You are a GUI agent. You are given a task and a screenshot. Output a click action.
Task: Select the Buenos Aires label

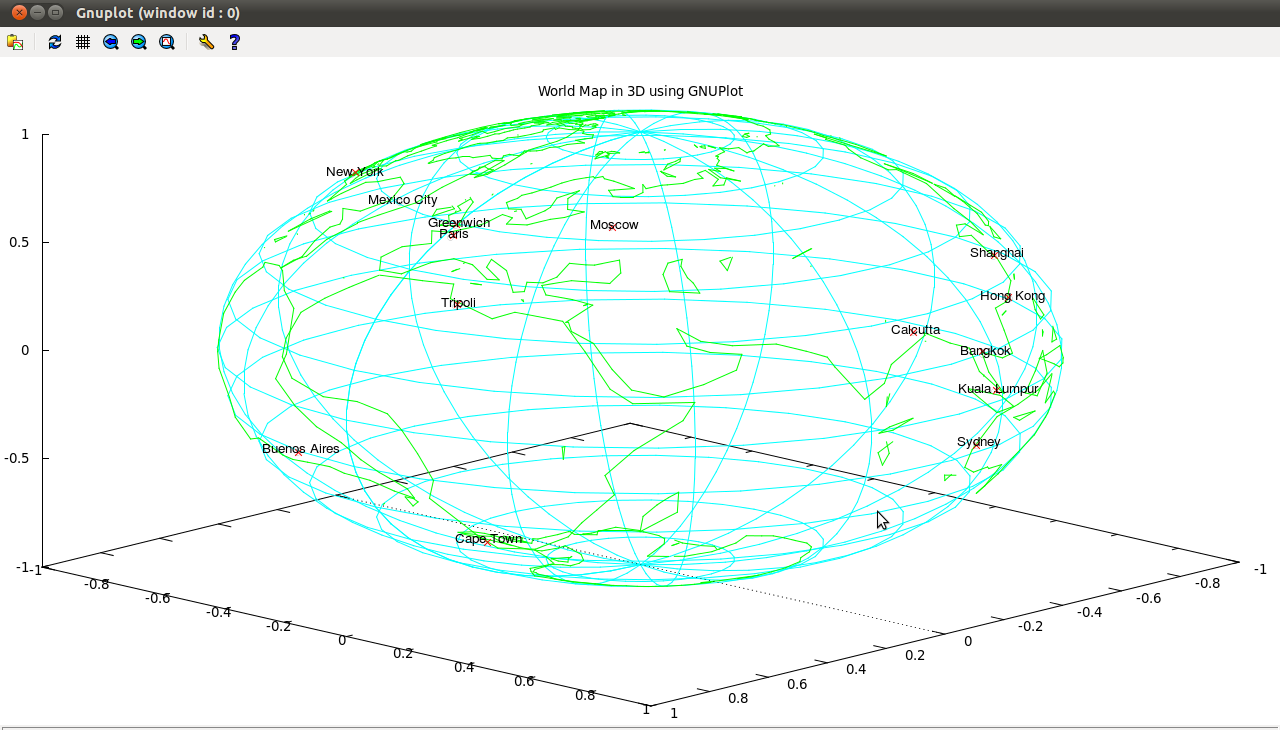coord(300,448)
